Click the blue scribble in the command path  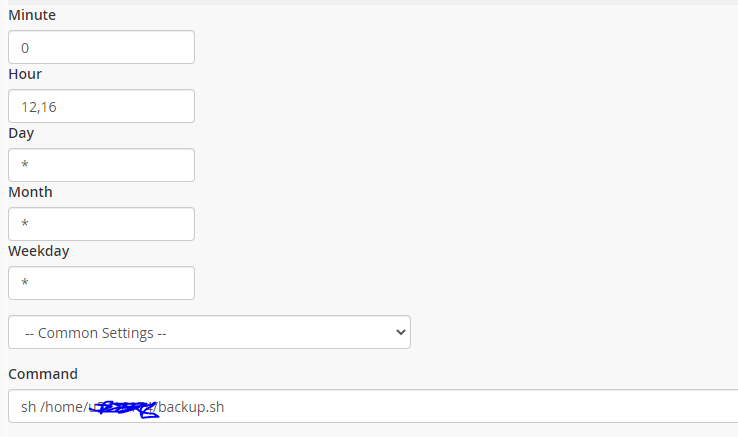pos(125,407)
